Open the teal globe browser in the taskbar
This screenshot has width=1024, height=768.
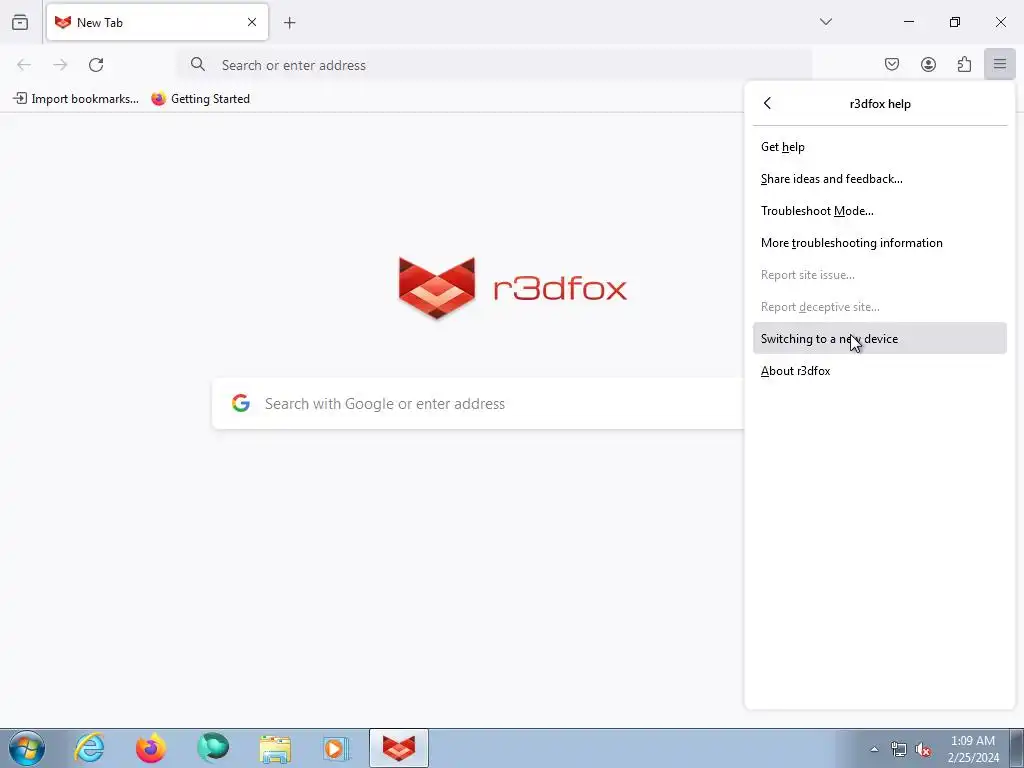click(213, 748)
